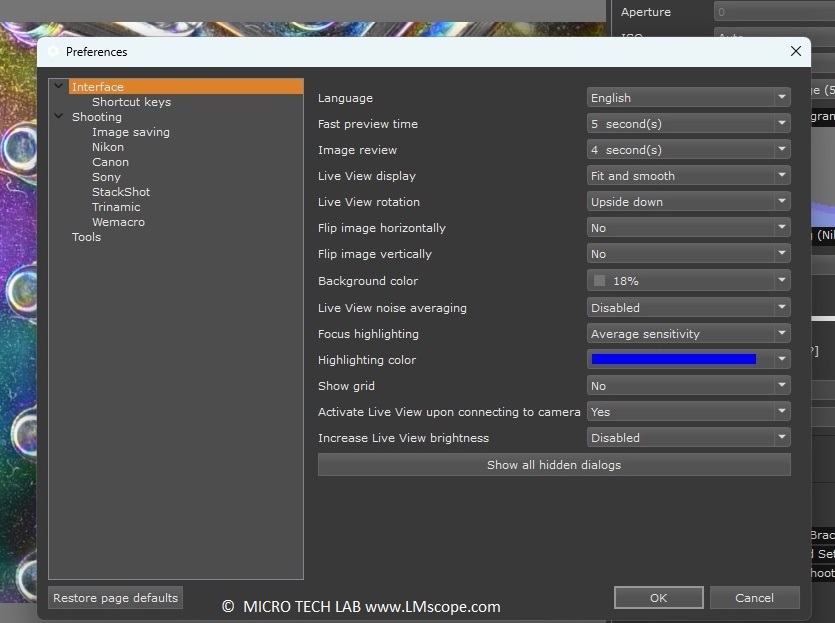Viewport: 835px width, 623px height.
Task: Go to the StackShot settings page
Action: [121, 192]
